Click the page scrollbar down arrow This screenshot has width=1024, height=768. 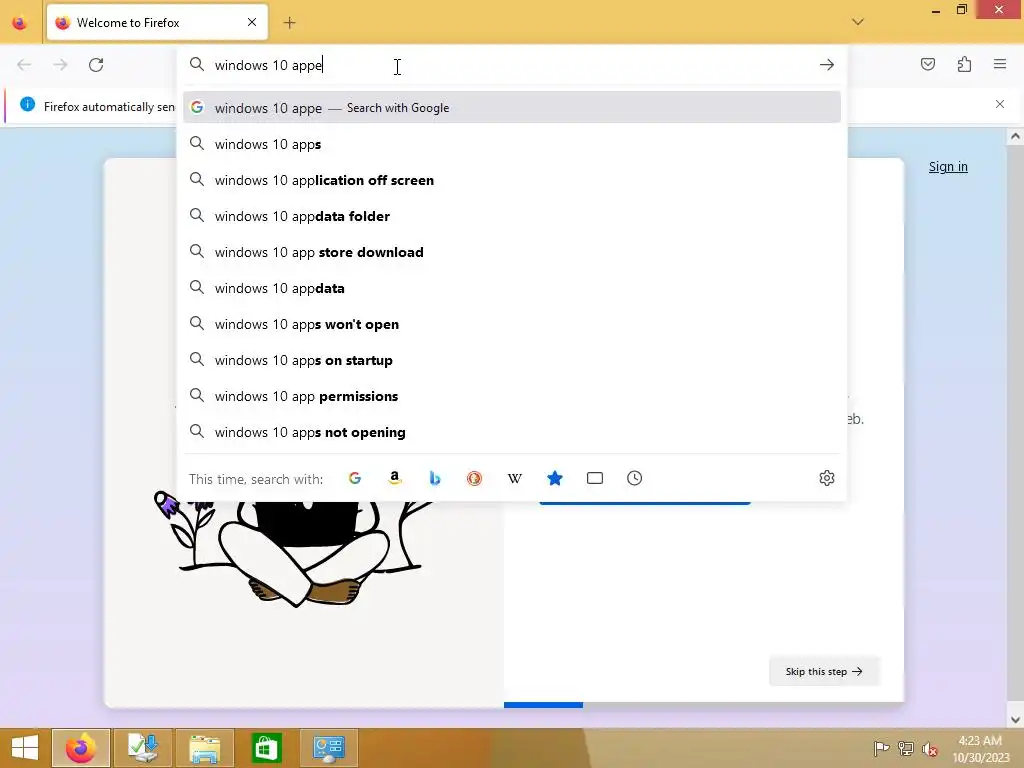[x=1015, y=720]
